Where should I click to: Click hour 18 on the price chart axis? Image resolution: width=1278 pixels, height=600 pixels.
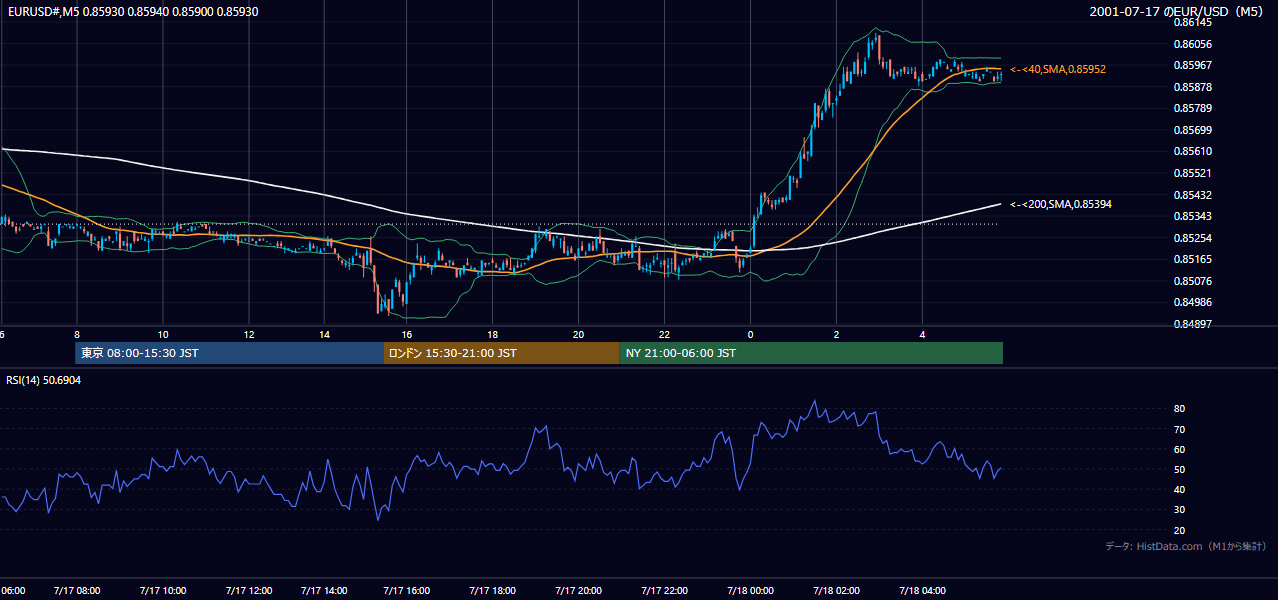coord(493,334)
